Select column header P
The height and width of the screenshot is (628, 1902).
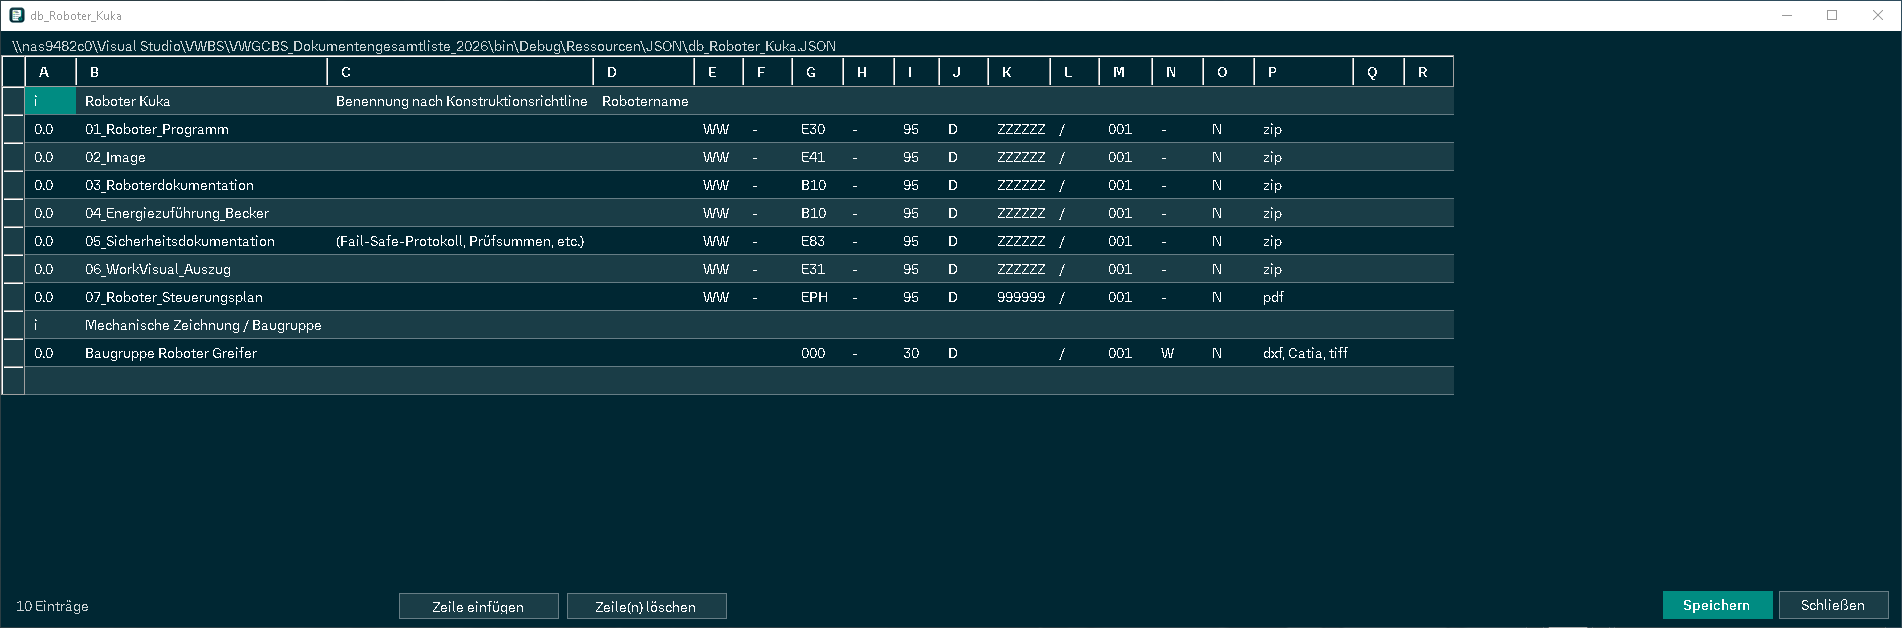[x=1303, y=72]
